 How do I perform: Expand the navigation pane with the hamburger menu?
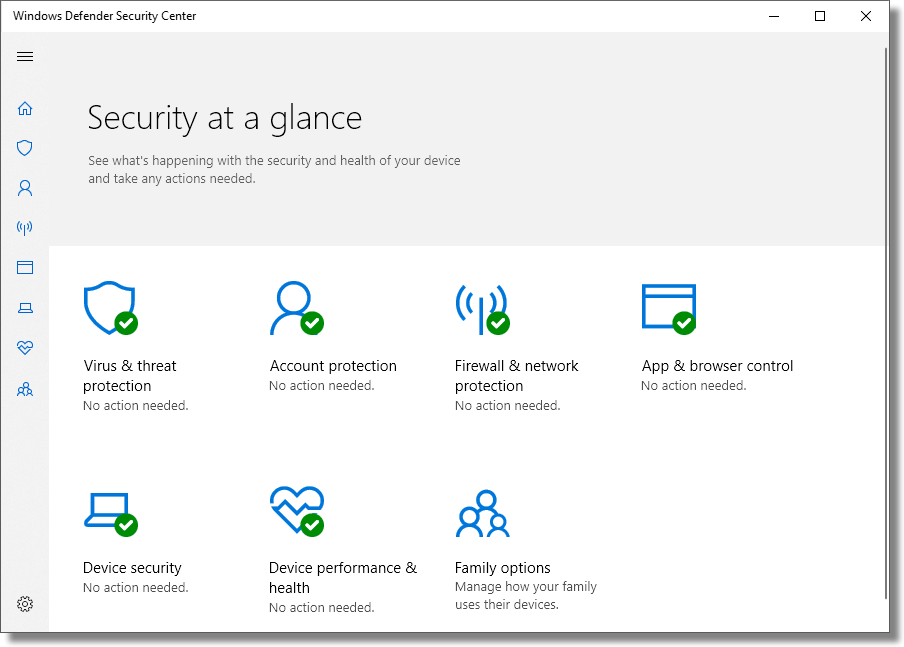[x=25, y=56]
